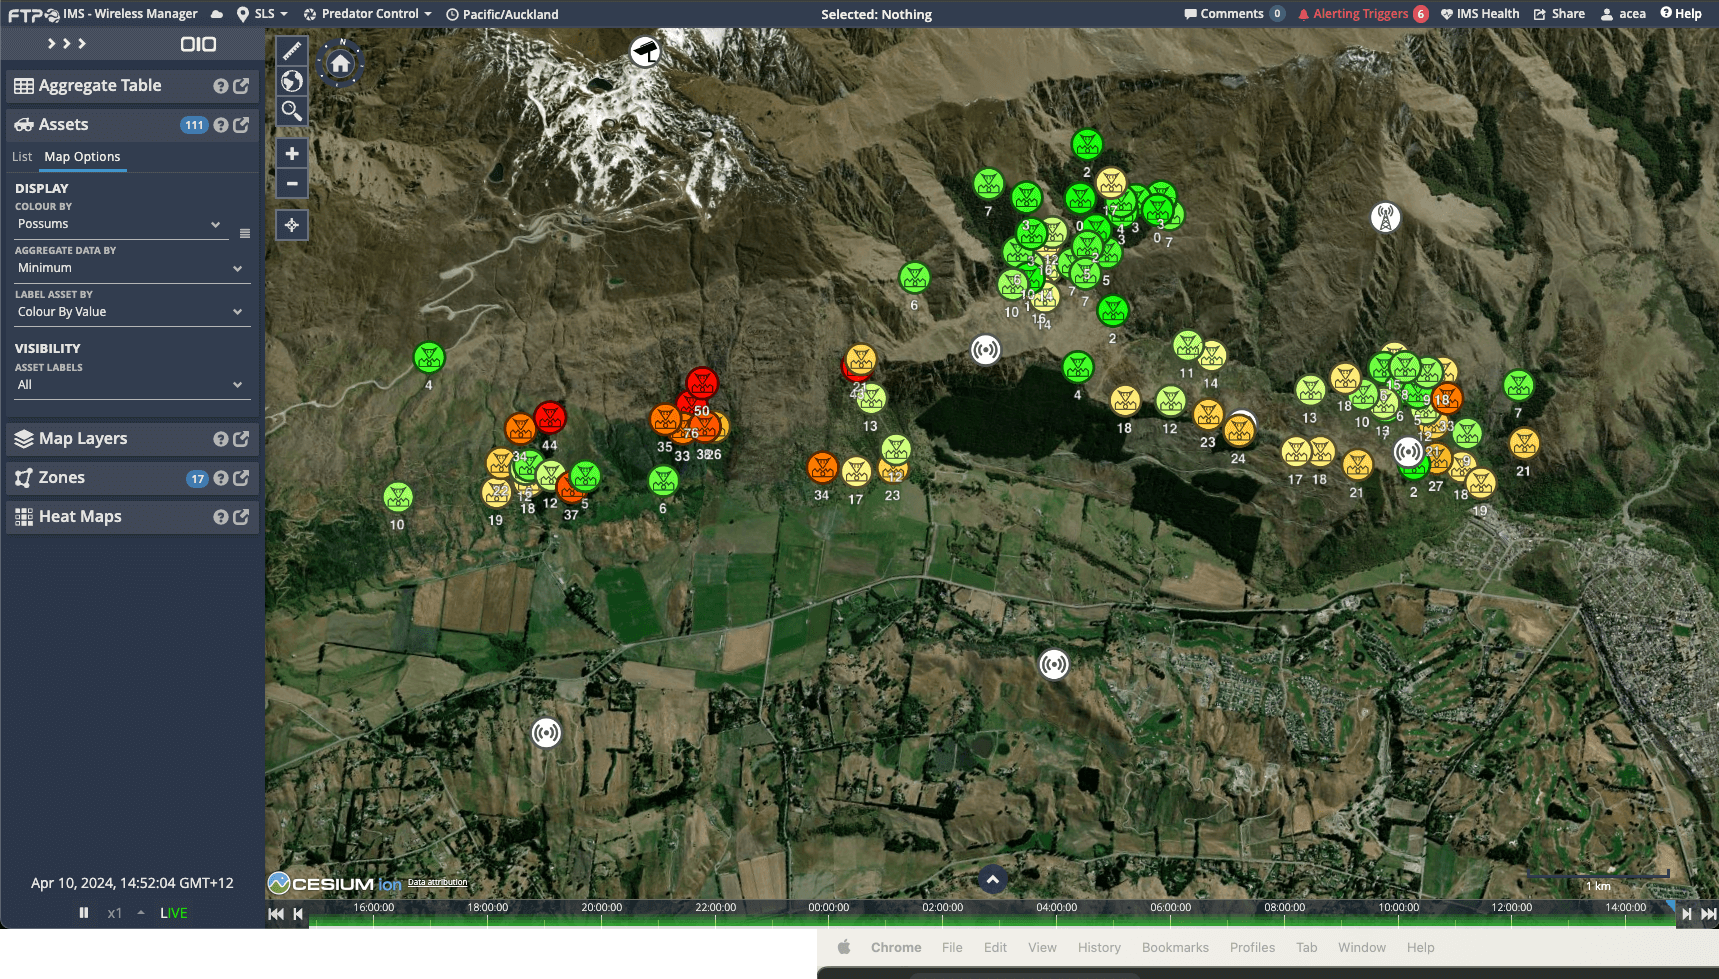Open the Chrome History menu
1719x979 pixels.
1098,948
